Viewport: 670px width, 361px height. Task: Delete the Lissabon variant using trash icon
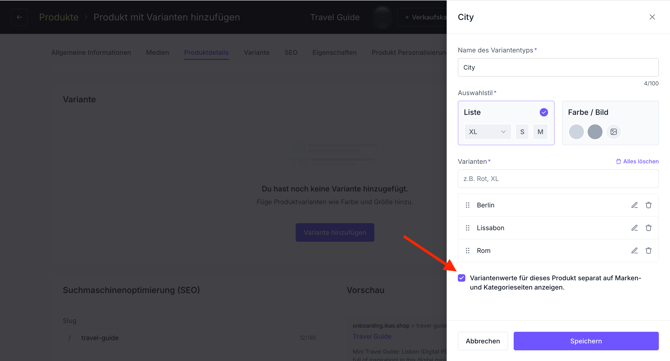(x=648, y=228)
